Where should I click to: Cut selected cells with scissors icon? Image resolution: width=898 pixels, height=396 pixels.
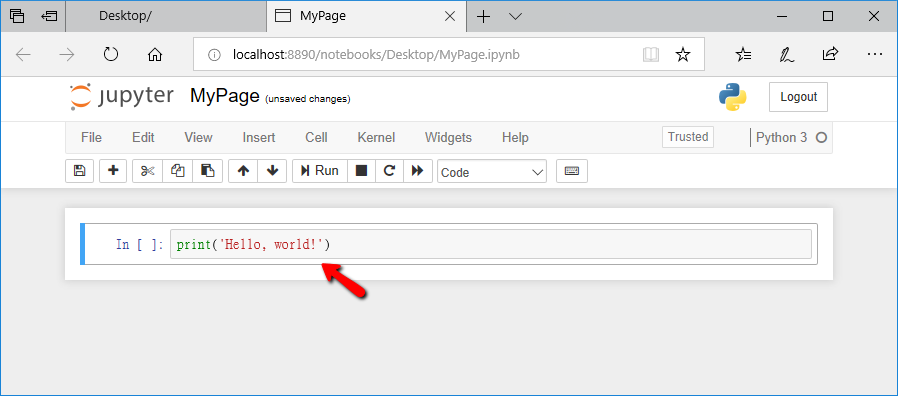click(148, 171)
